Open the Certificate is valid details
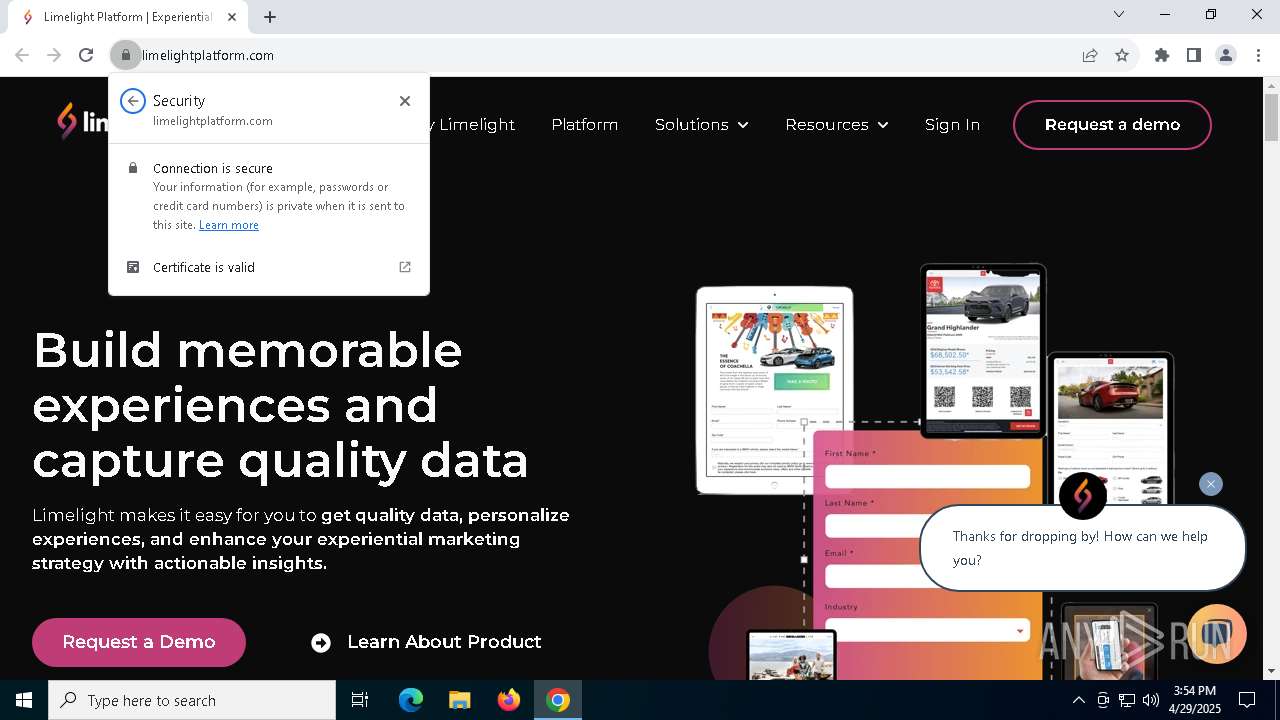1280x720 pixels. (269, 267)
